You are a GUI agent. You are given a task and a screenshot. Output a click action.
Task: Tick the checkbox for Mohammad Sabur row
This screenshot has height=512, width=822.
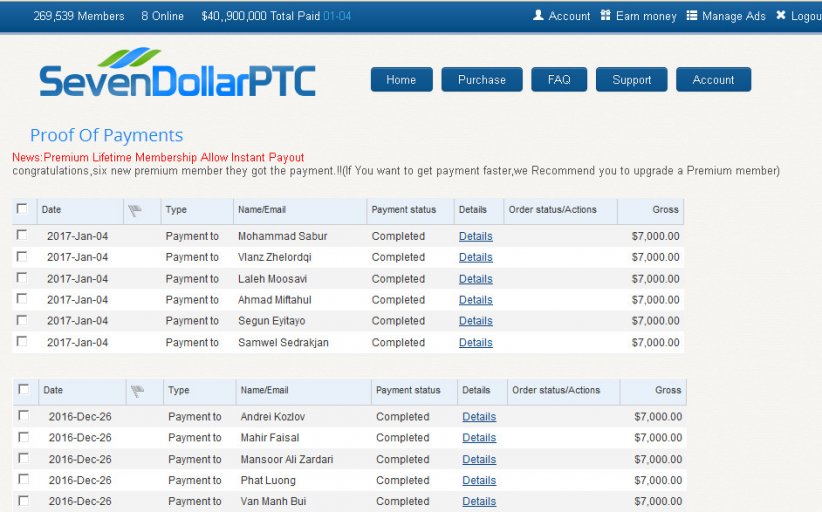22,235
